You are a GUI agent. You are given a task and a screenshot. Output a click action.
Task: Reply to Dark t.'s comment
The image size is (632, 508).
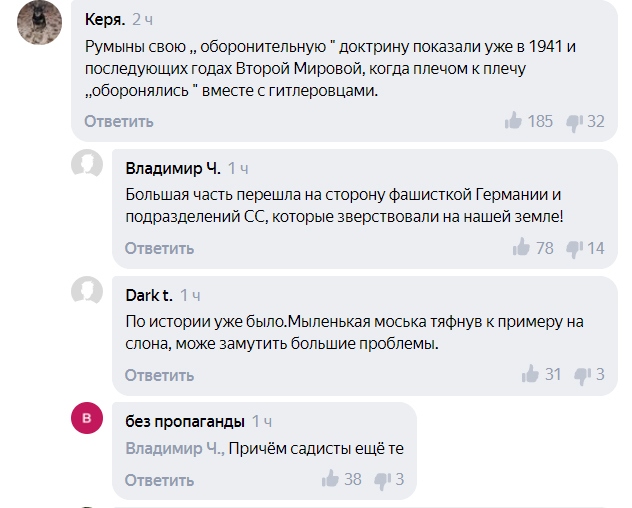[159, 375]
